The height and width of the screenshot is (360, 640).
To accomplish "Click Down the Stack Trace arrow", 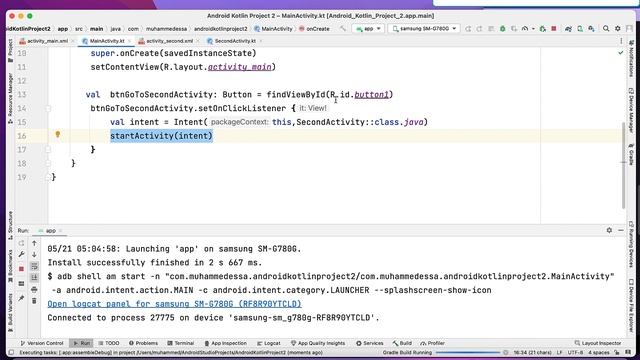I will 34,254.
